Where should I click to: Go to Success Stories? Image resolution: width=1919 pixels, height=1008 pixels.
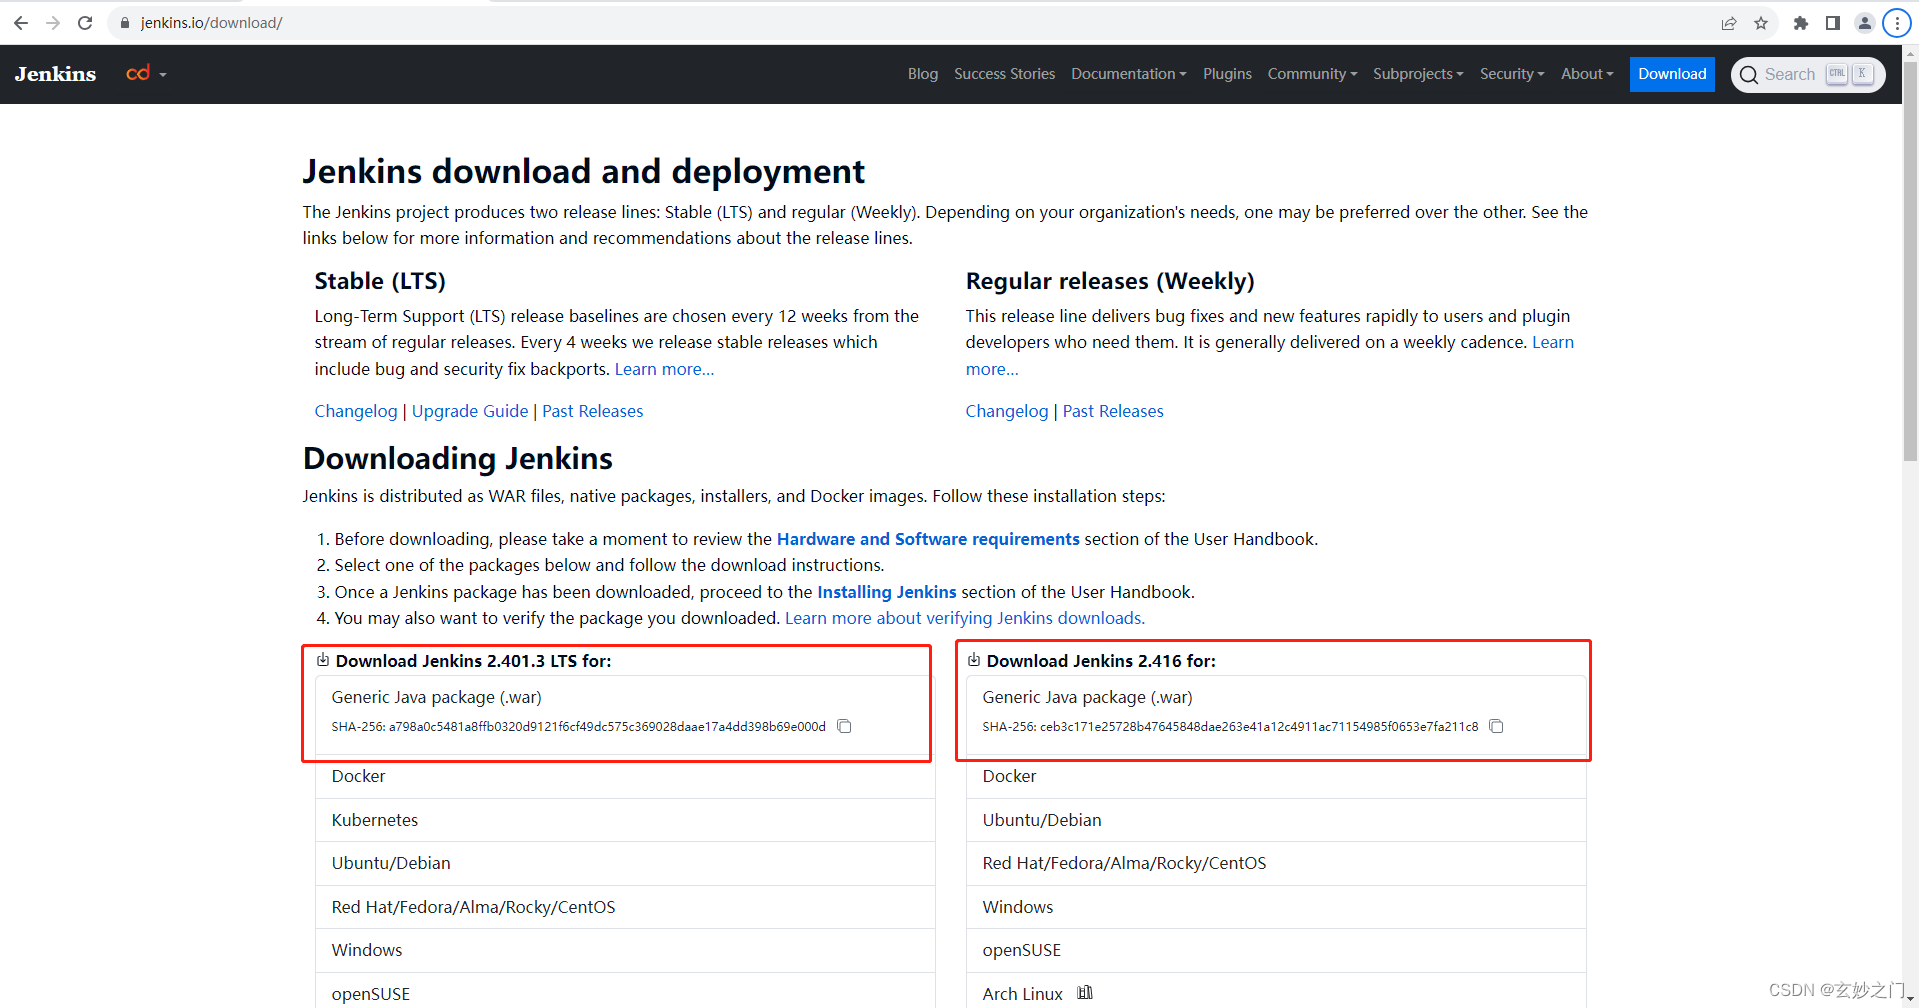coord(1004,74)
